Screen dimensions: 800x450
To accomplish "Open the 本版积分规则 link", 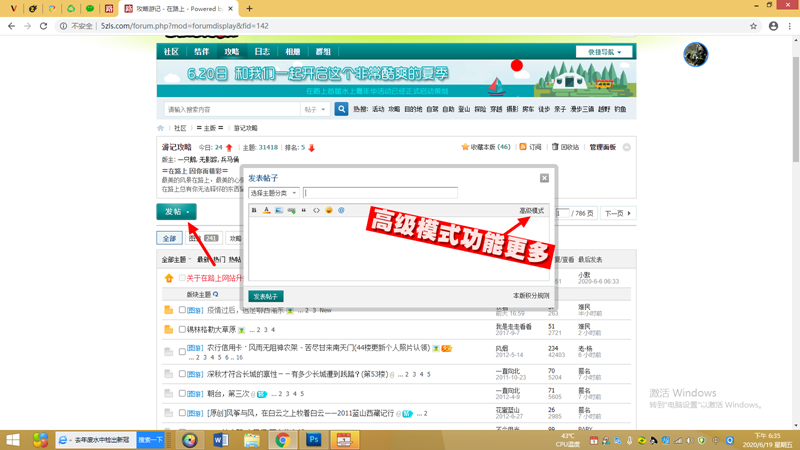I will [531, 296].
